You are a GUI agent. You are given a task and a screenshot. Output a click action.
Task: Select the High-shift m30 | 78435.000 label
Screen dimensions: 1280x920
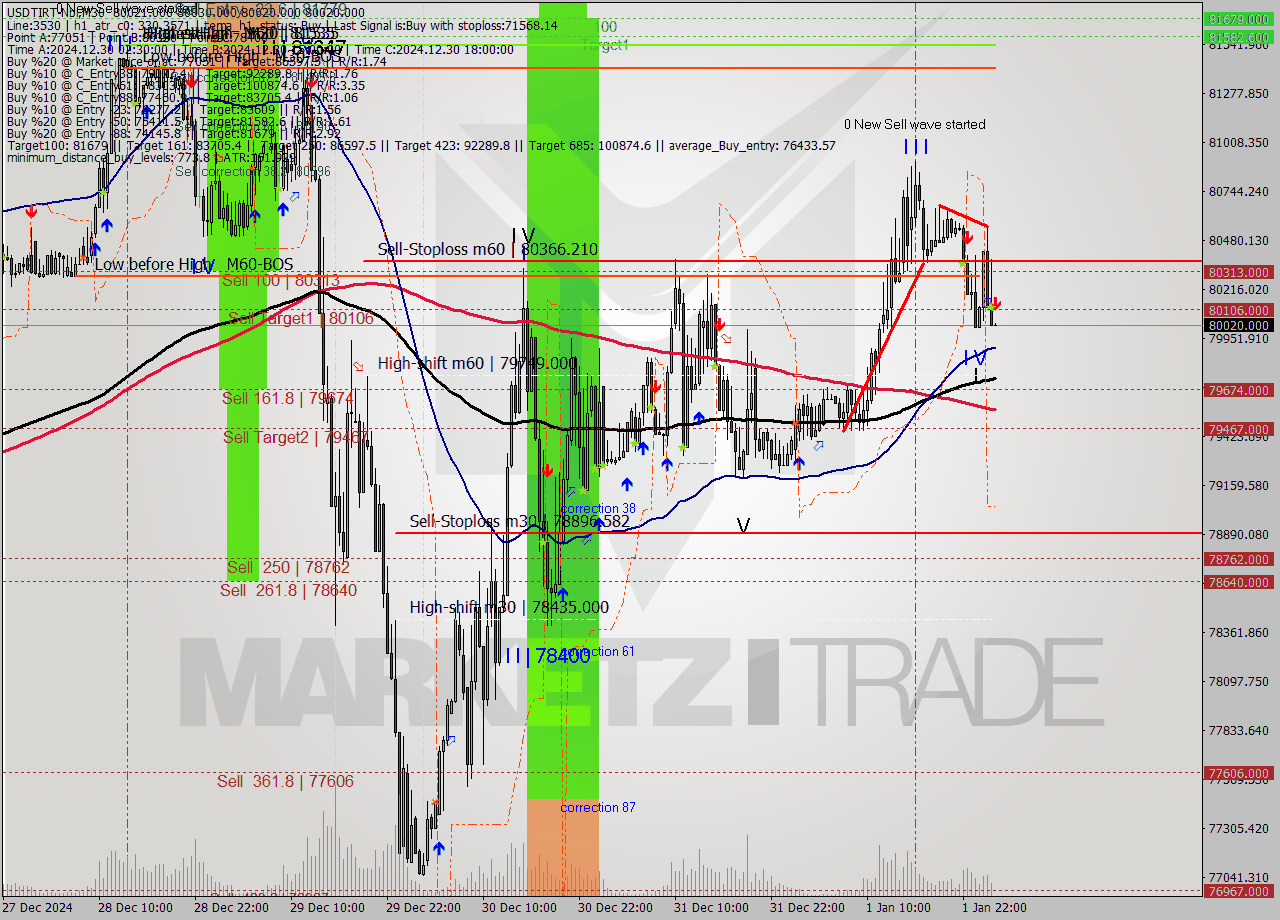pyautogui.click(x=509, y=607)
